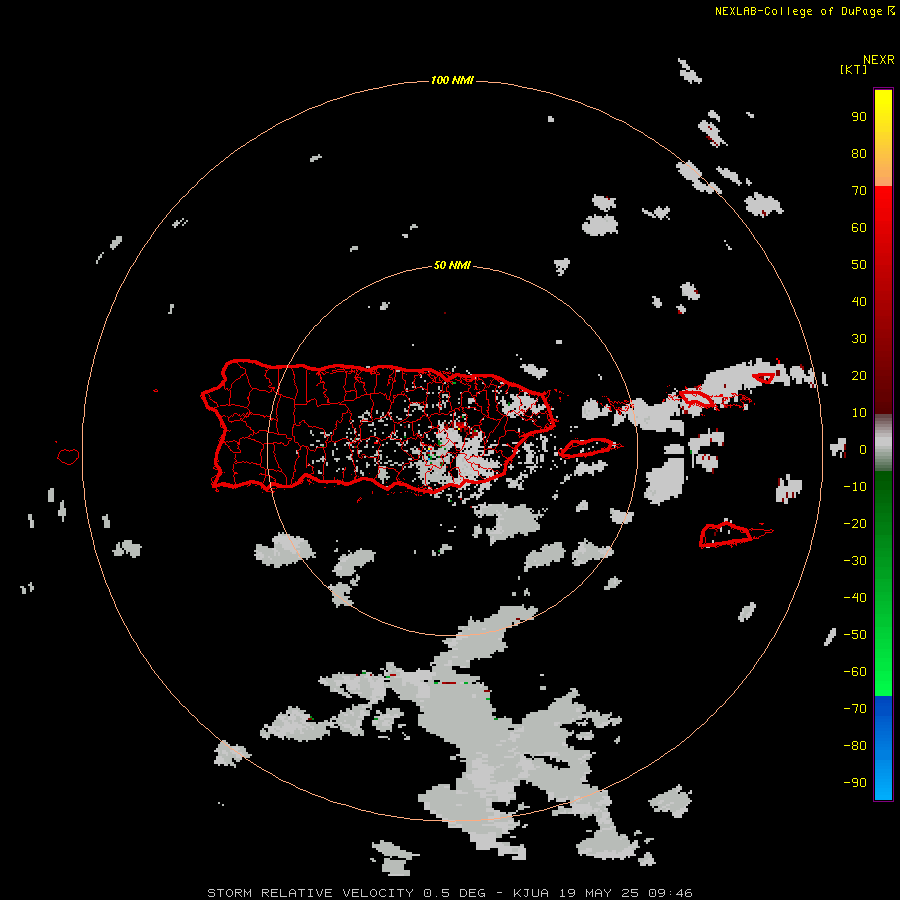Click the Storm Relative Velocity caption at bottom

click(x=449, y=893)
